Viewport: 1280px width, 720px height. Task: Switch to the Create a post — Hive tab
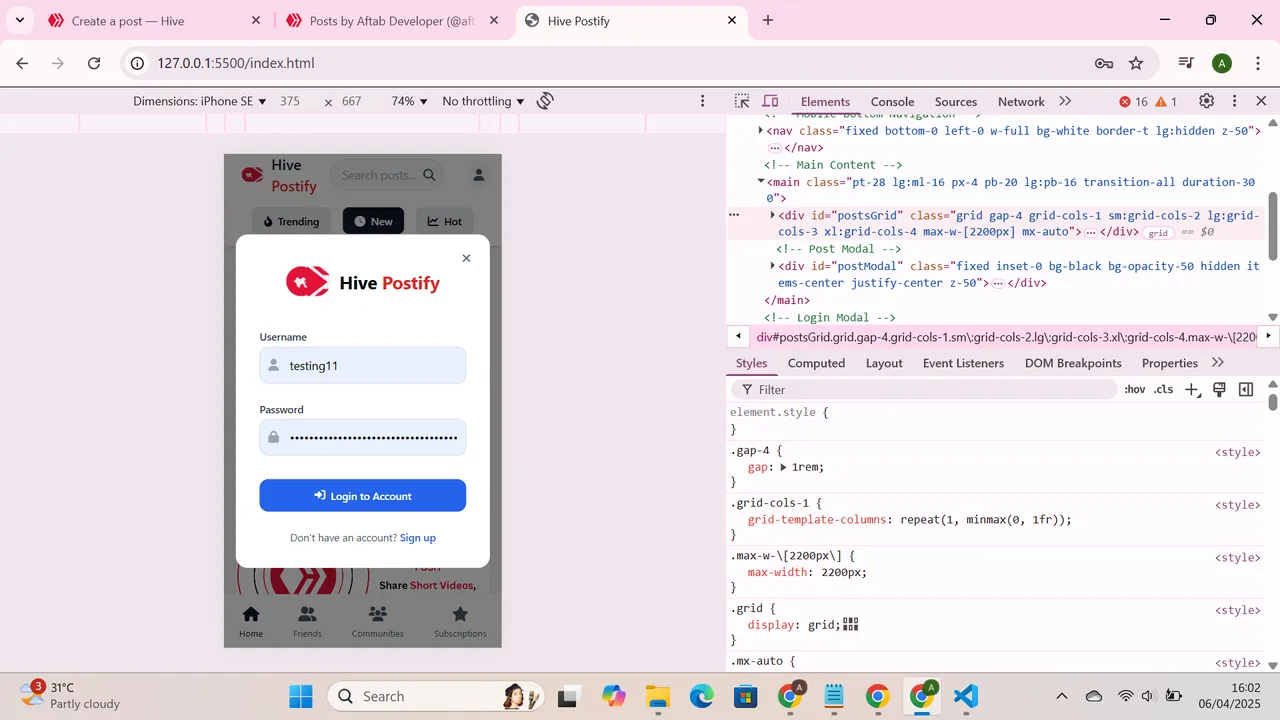pyautogui.click(x=130, y=20)
